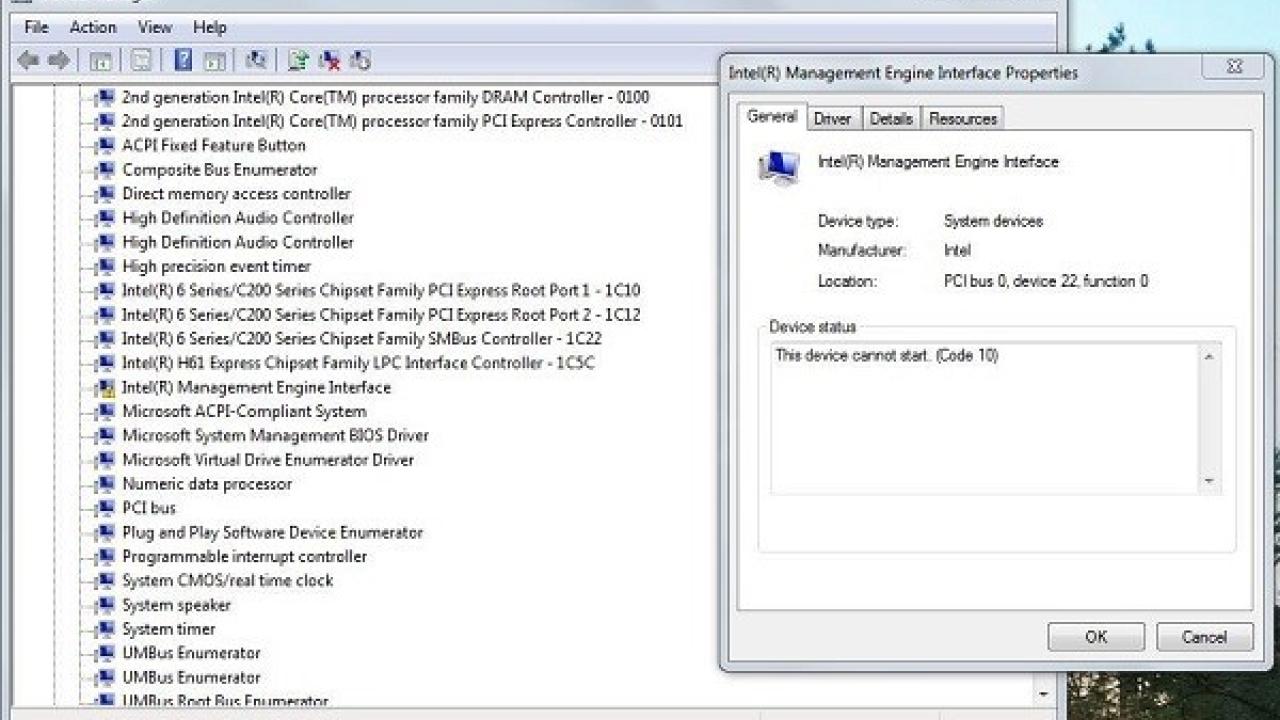Image resolution: width=1280 pixels, height=720 pixels.
Task: Select Programmable interrupt controller
Action: click(244, 557)
